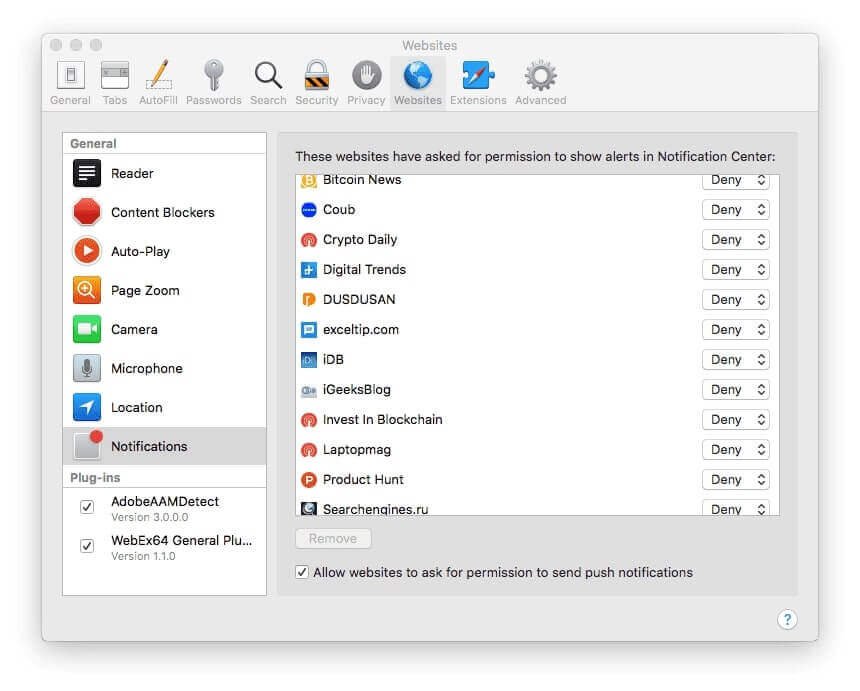Open the Deny dropdown for Coub

[735, 209]
